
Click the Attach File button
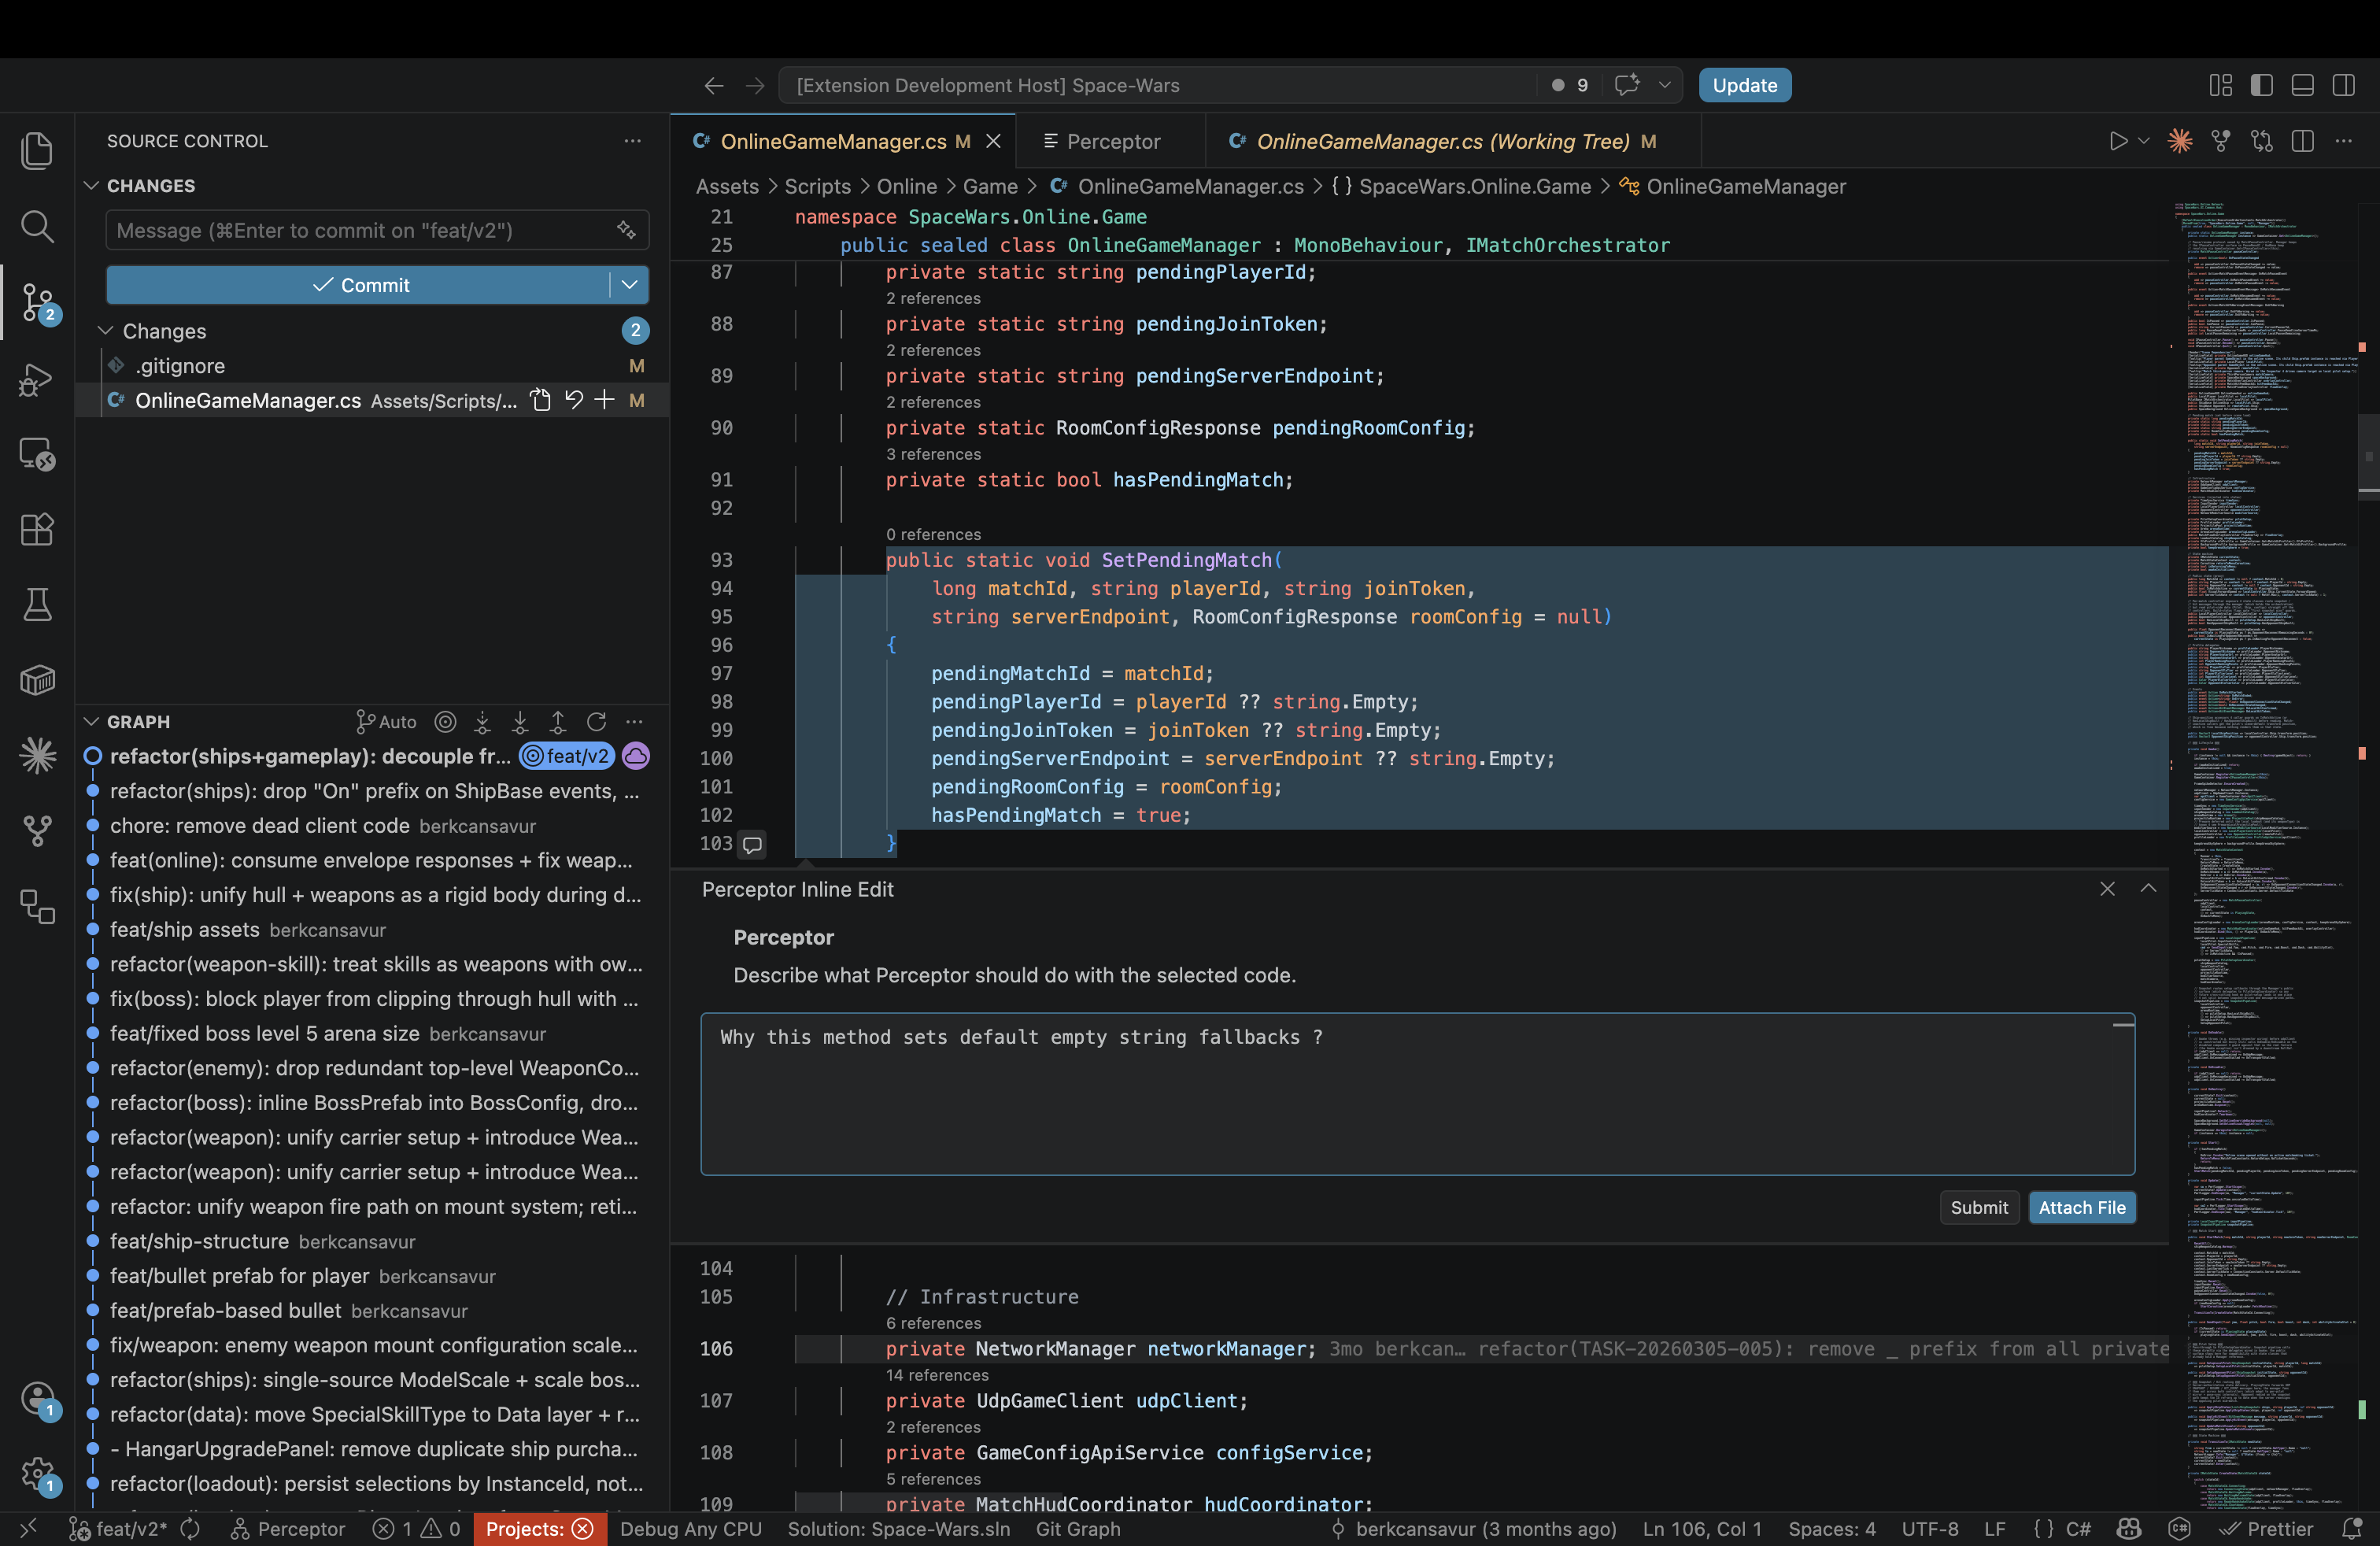click(x=2082, y=1207)
